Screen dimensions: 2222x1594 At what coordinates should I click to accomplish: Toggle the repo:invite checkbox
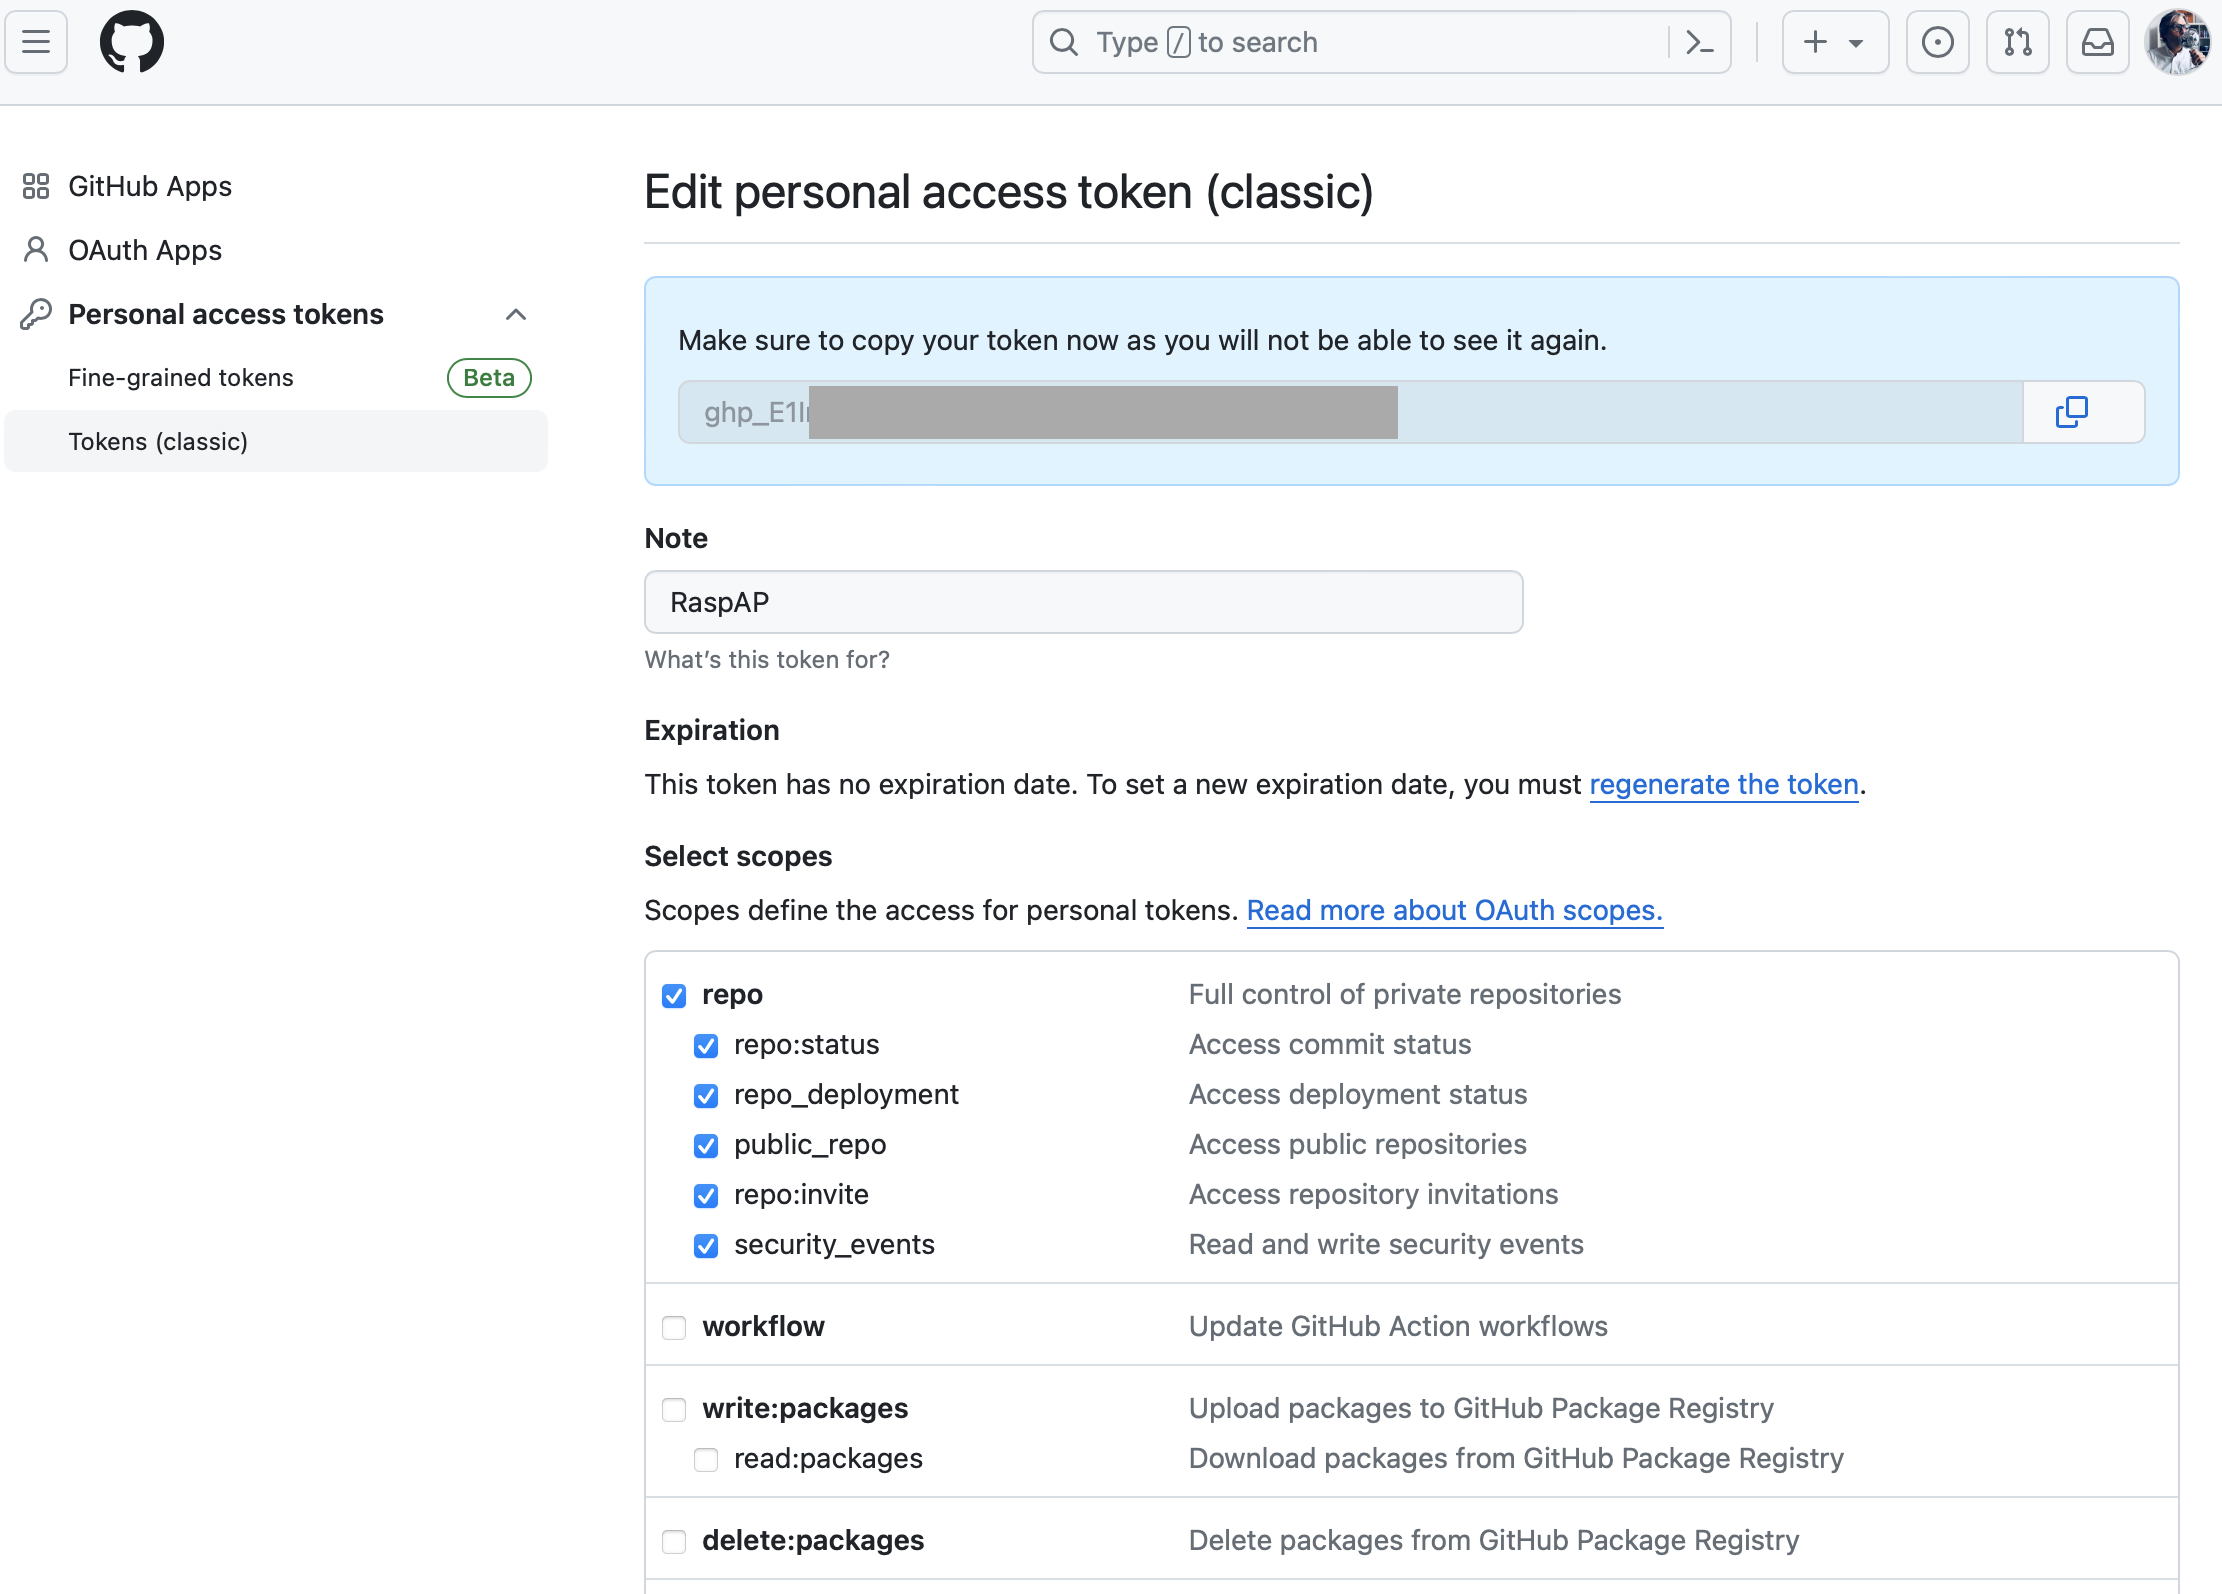[706, 1196]
